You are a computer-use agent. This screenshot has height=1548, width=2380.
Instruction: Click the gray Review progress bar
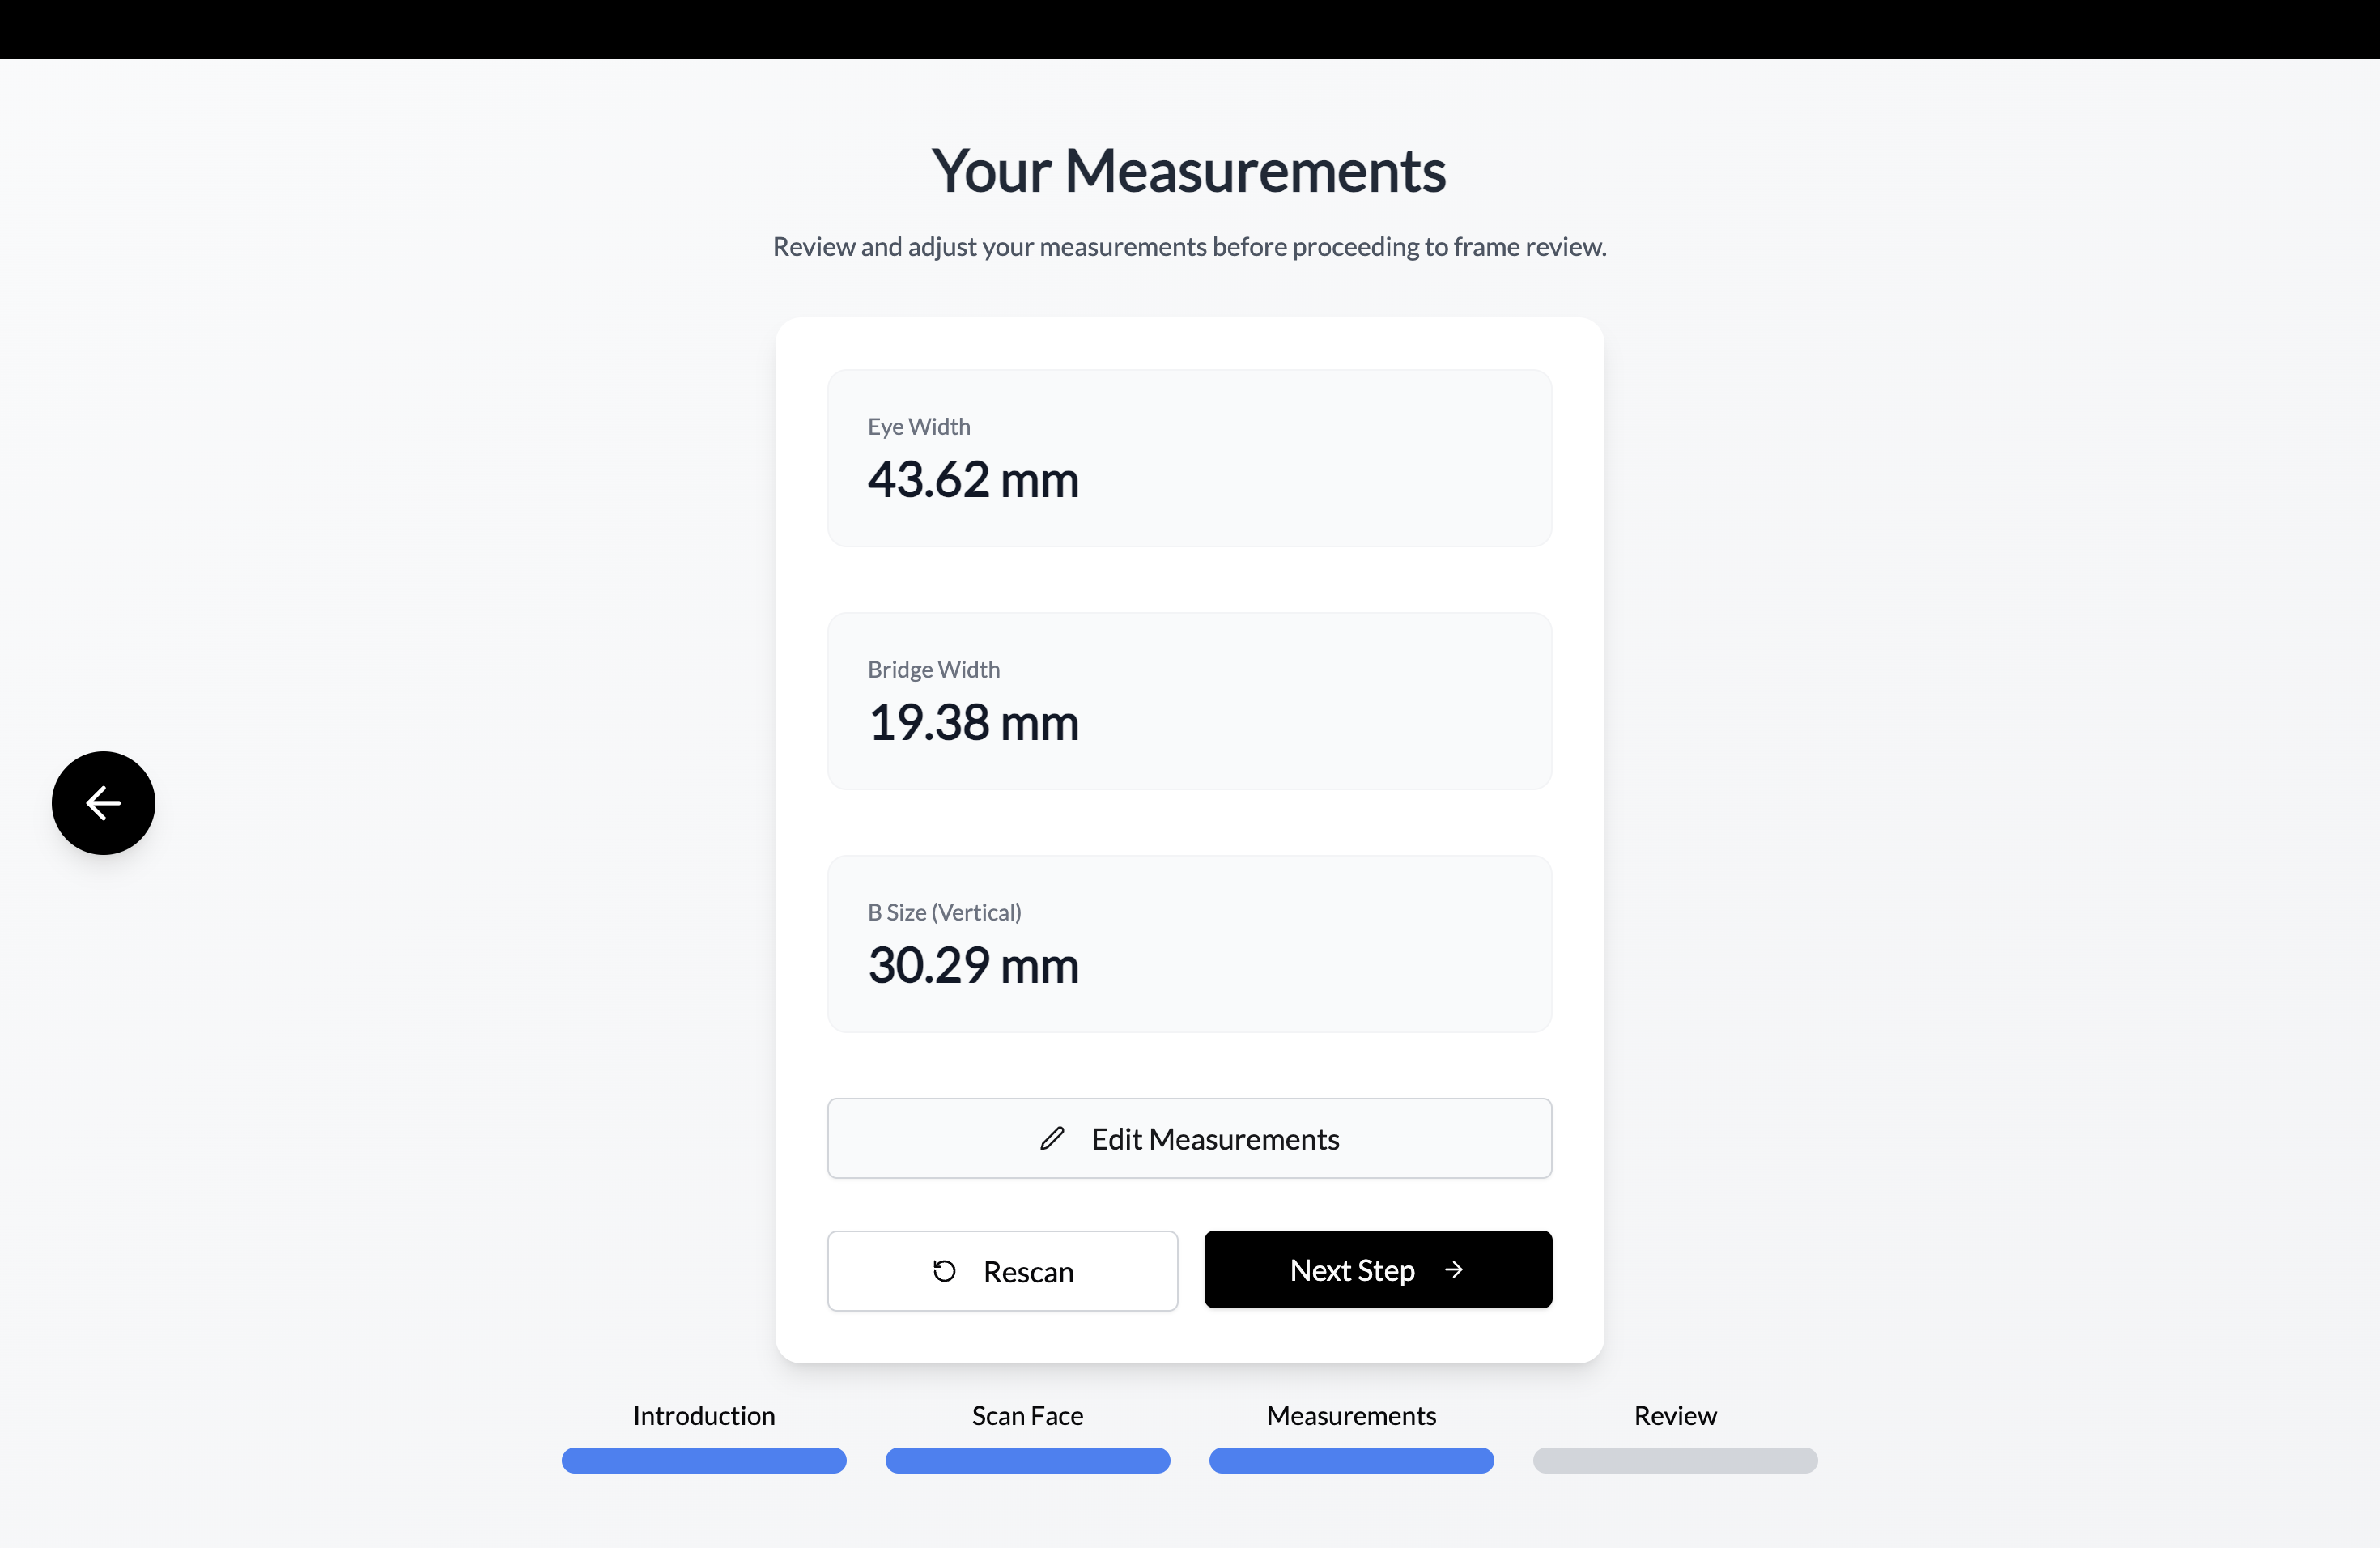pos(1675,1460)
